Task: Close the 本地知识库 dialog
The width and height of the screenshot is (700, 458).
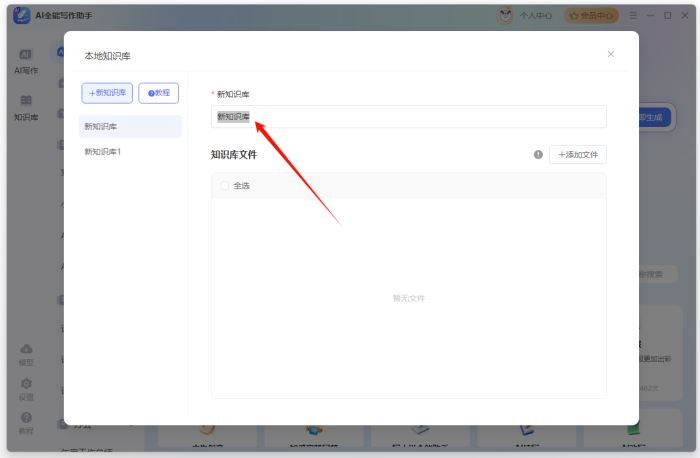Action: click(x=611, y=54)
